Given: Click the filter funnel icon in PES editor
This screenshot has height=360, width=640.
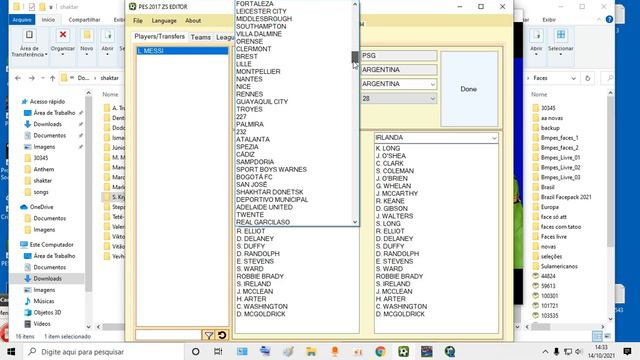Looking at the screenshot, I should [209, 336].
